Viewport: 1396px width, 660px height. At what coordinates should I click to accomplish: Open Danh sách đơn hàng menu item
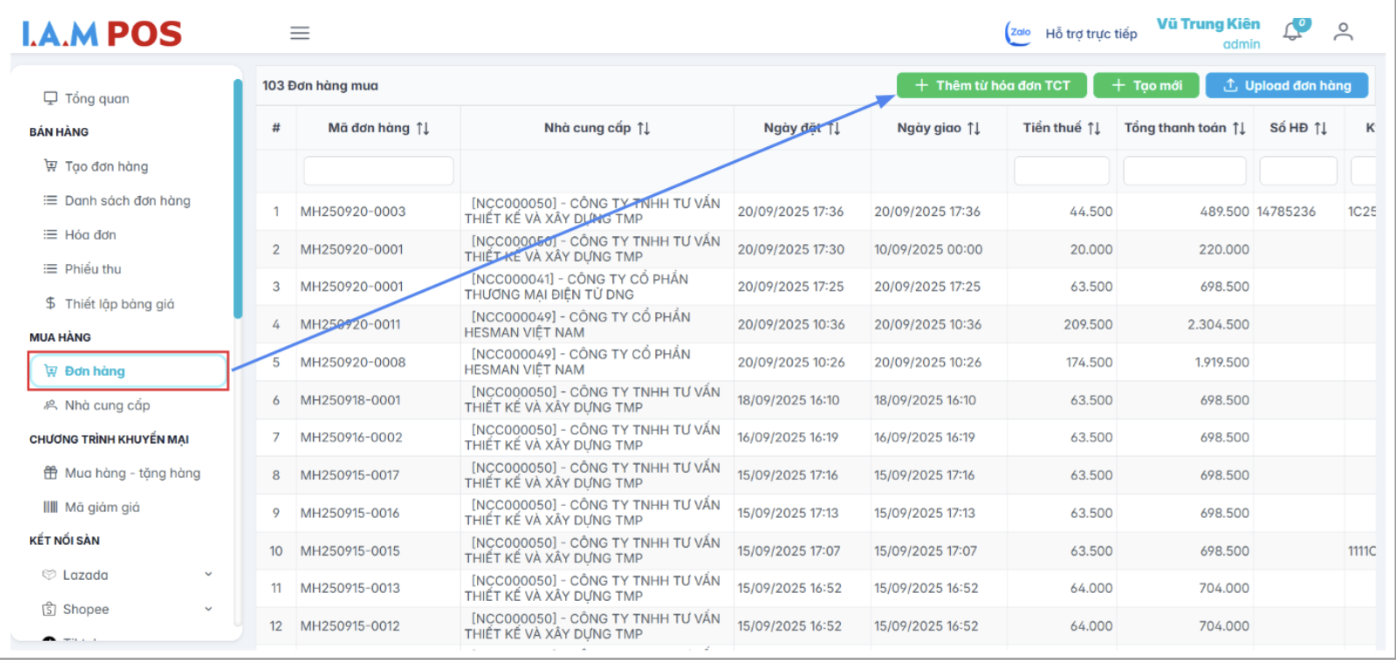tap(127, 200)
